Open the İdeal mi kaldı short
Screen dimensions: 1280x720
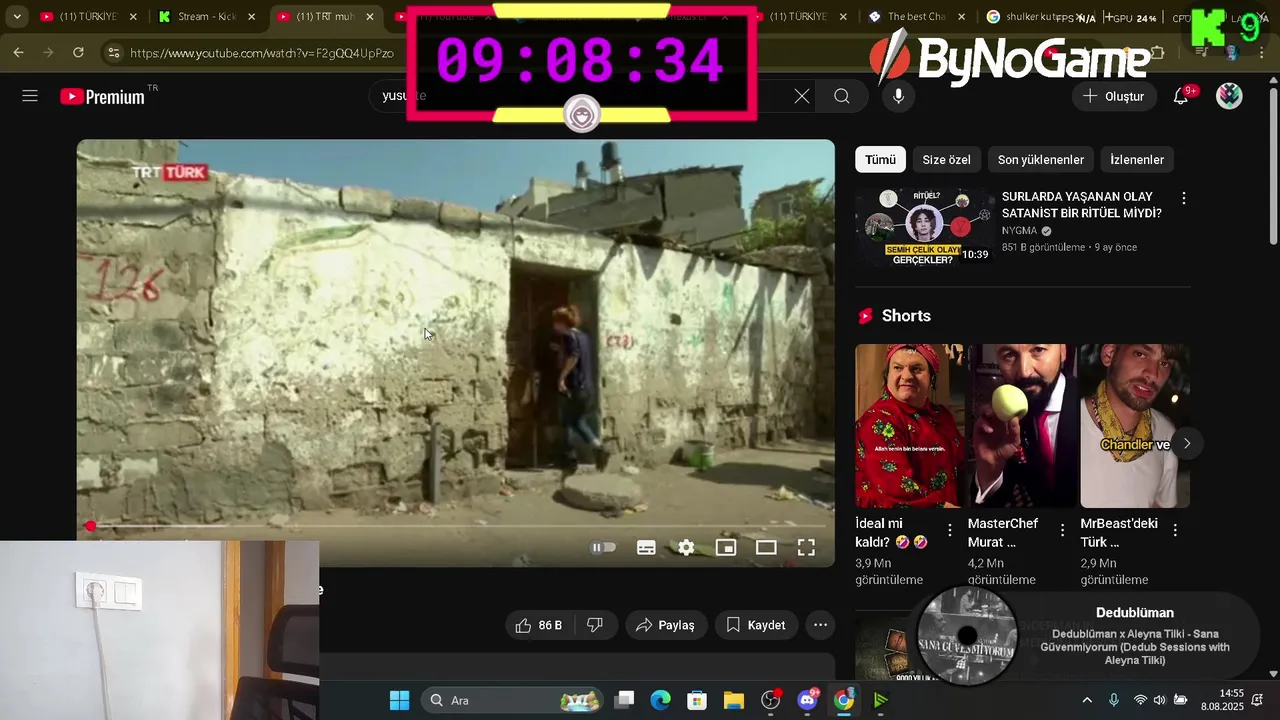(909, 426)
